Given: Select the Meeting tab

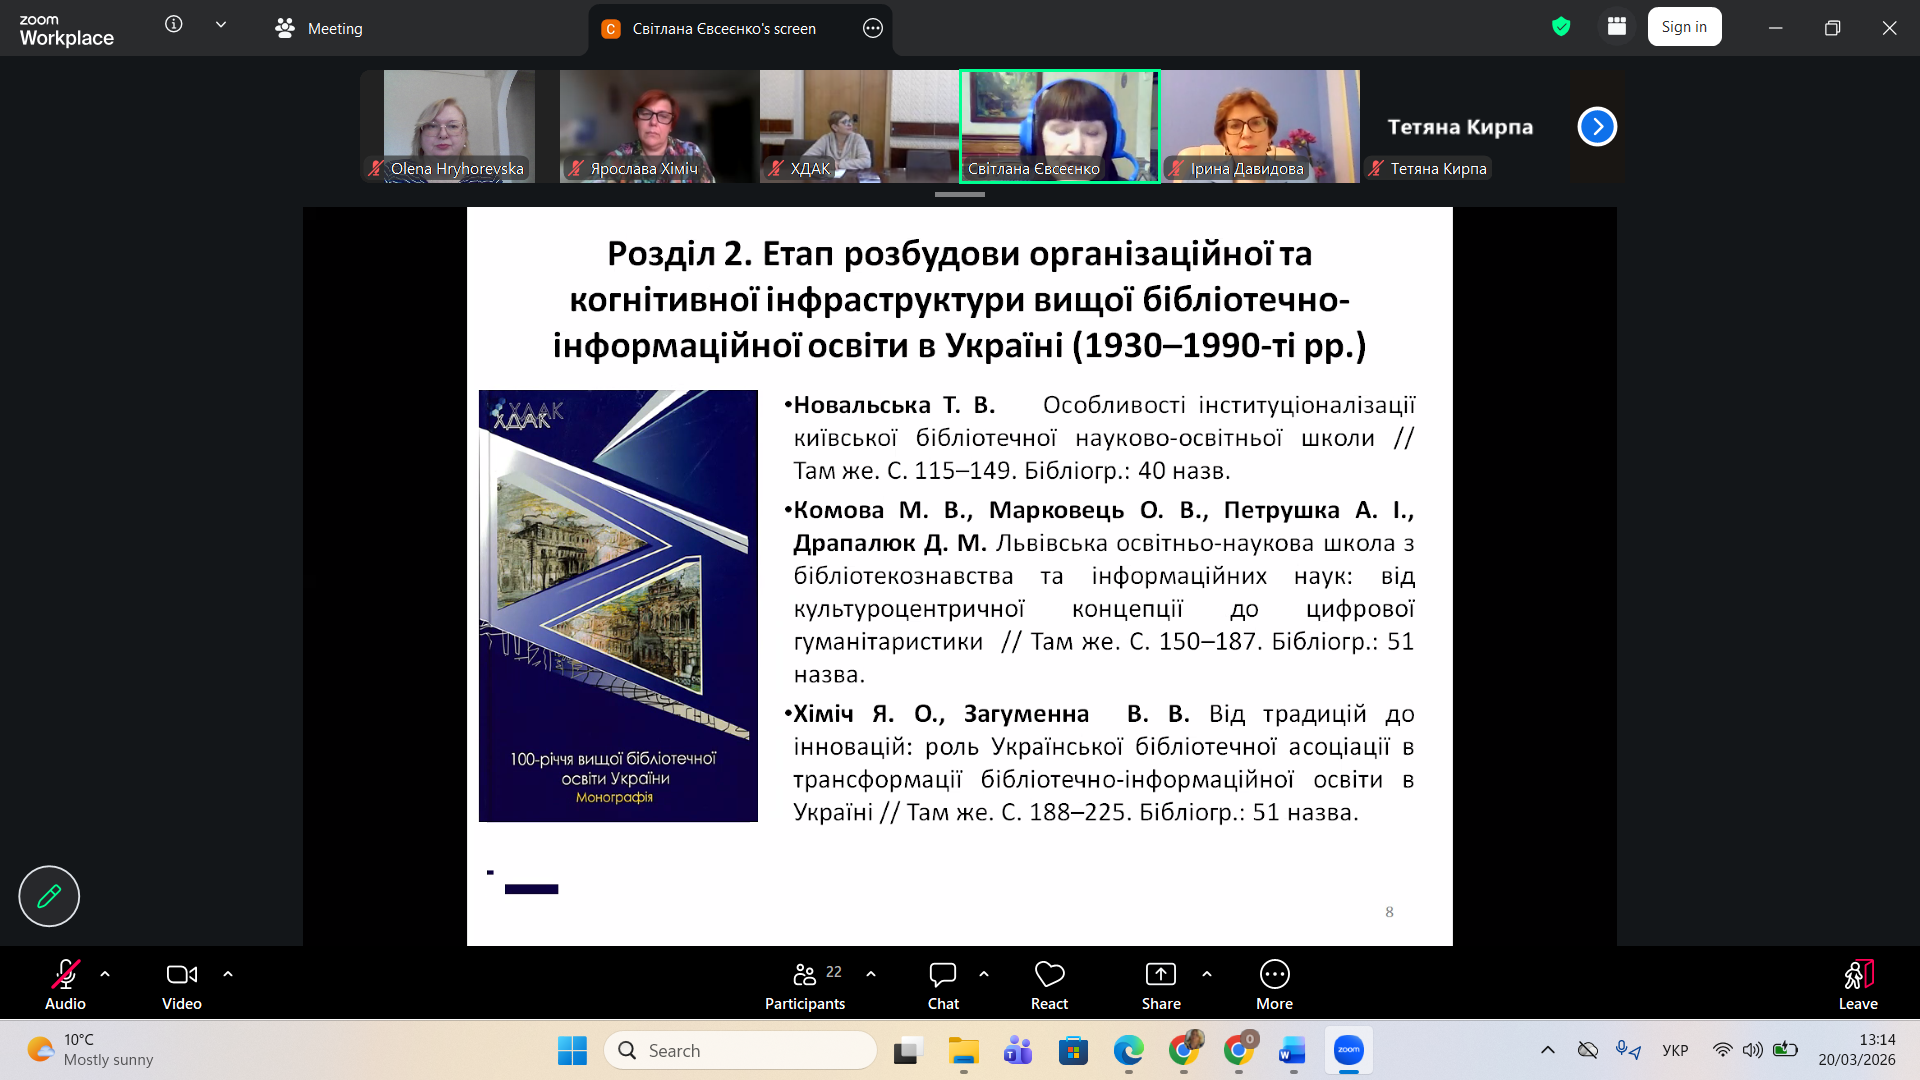Looking at the screenshot, I should click(x=320, y=28).
